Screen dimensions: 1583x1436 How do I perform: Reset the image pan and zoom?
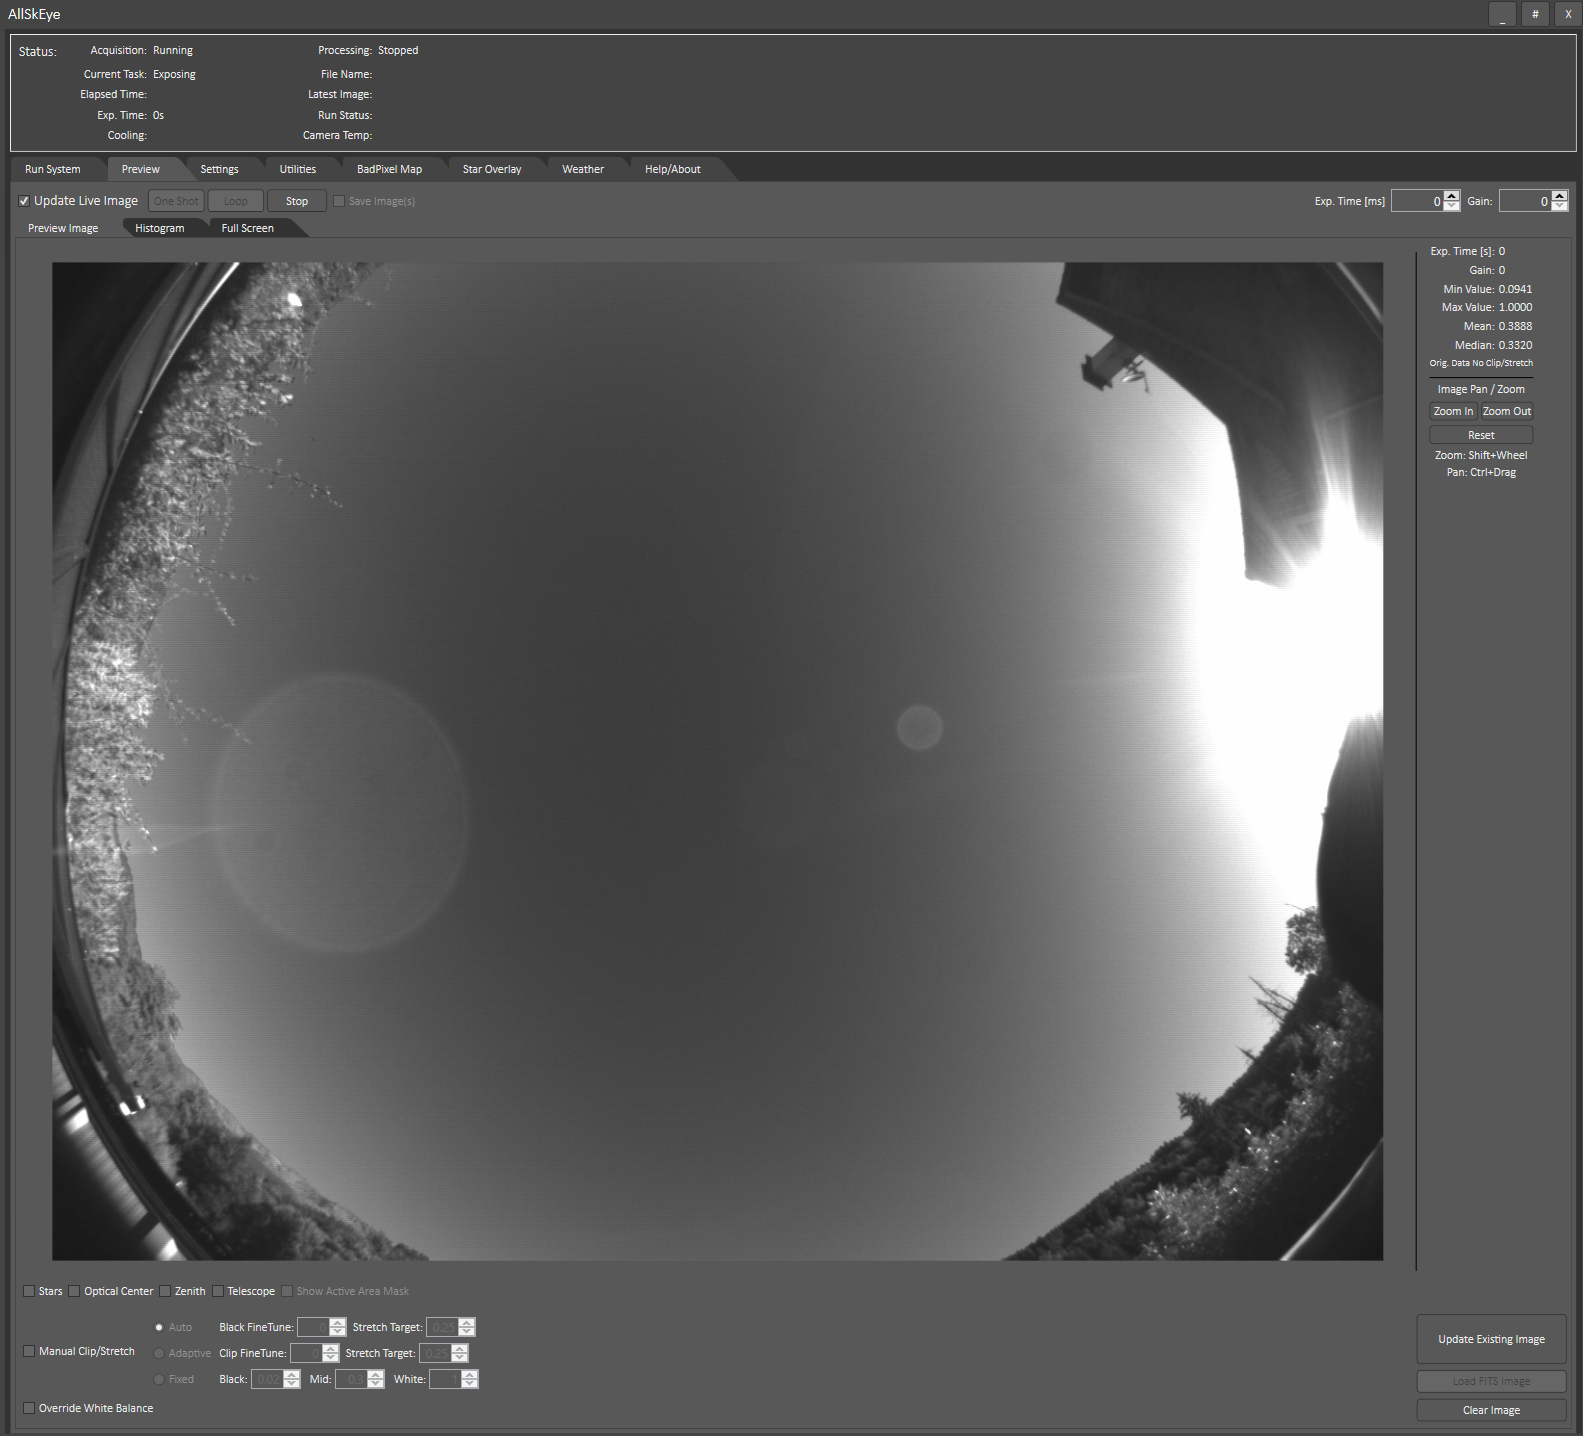click(x=1481, y=435)
